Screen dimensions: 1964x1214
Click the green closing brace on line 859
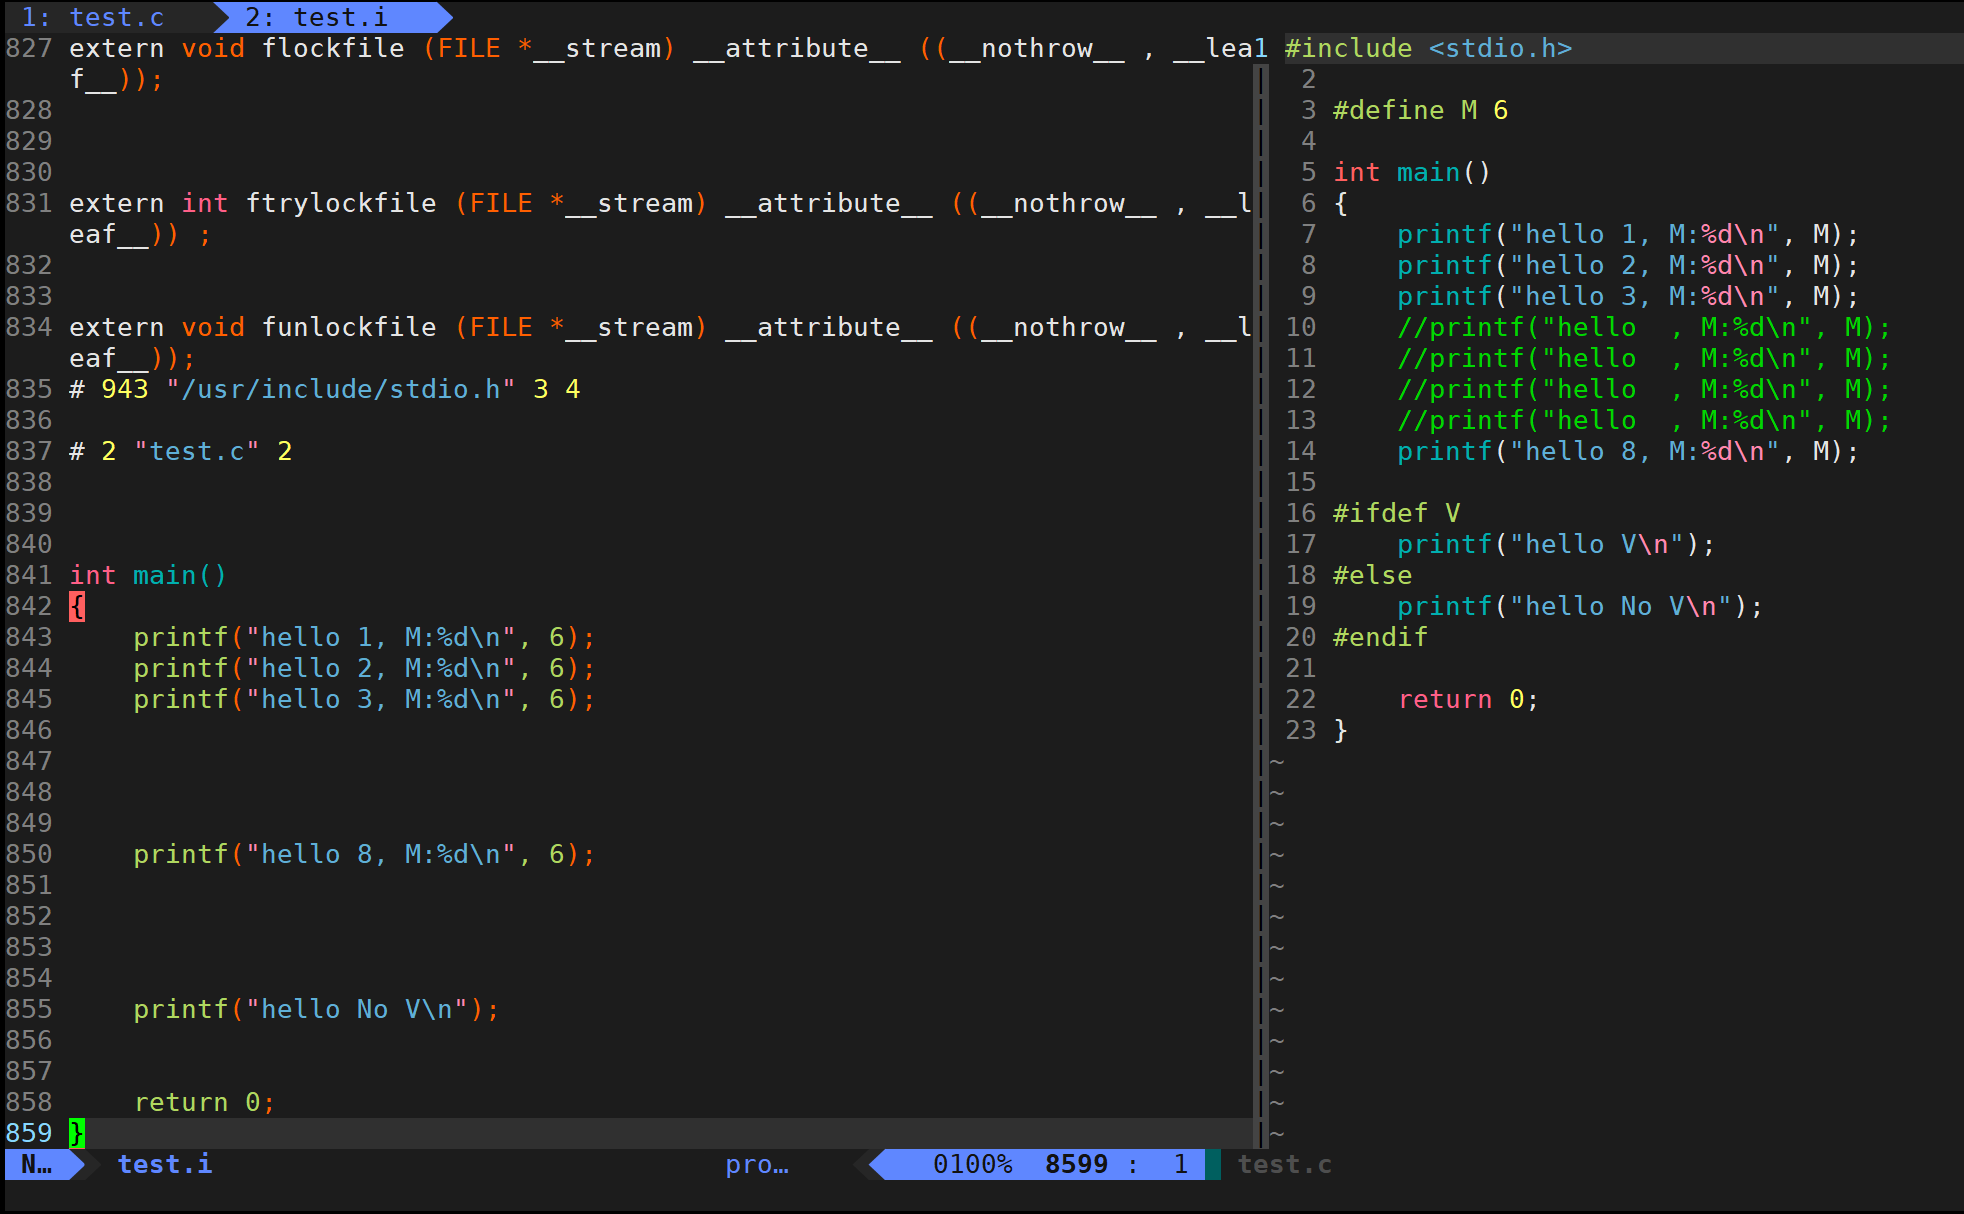coord(77,1133)
